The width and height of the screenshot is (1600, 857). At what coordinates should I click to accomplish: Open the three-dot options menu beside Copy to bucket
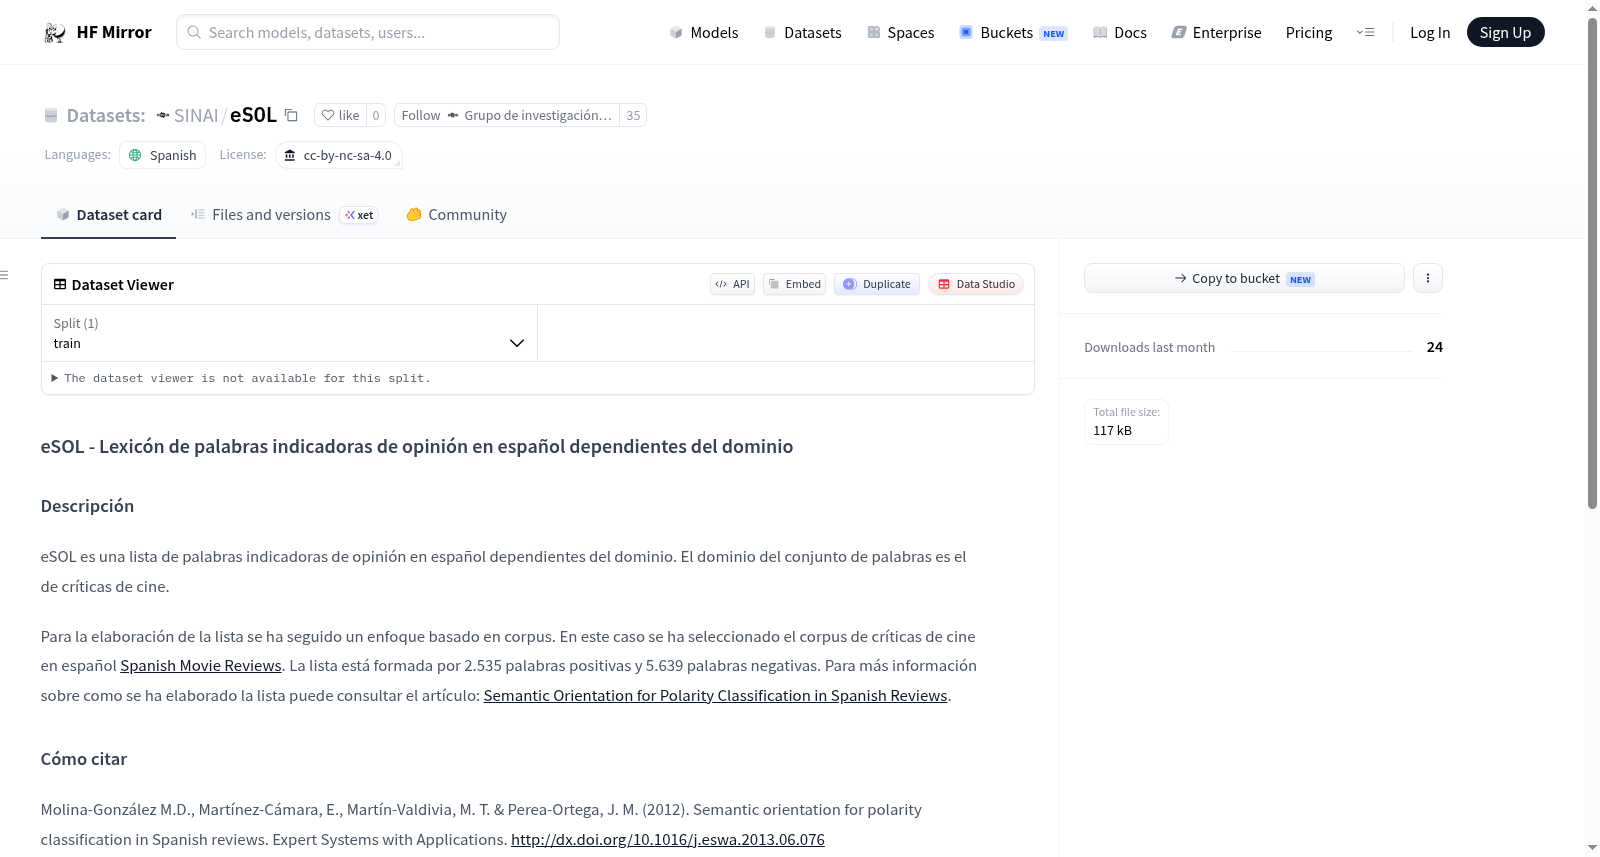click(x=1428, y=278)
